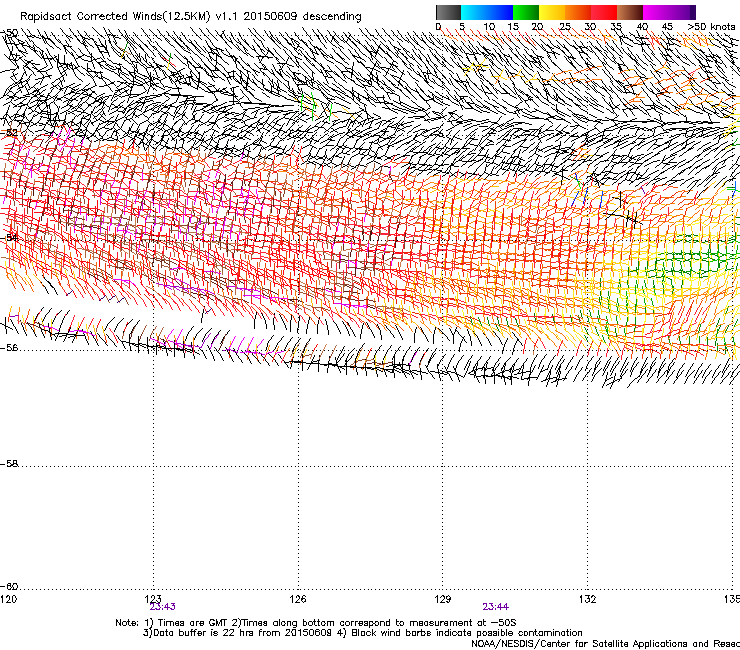This screenshot has width=740, height=650.
Task: Click the magenta 40-45 knots legend swatch
Action: point(656,12)
